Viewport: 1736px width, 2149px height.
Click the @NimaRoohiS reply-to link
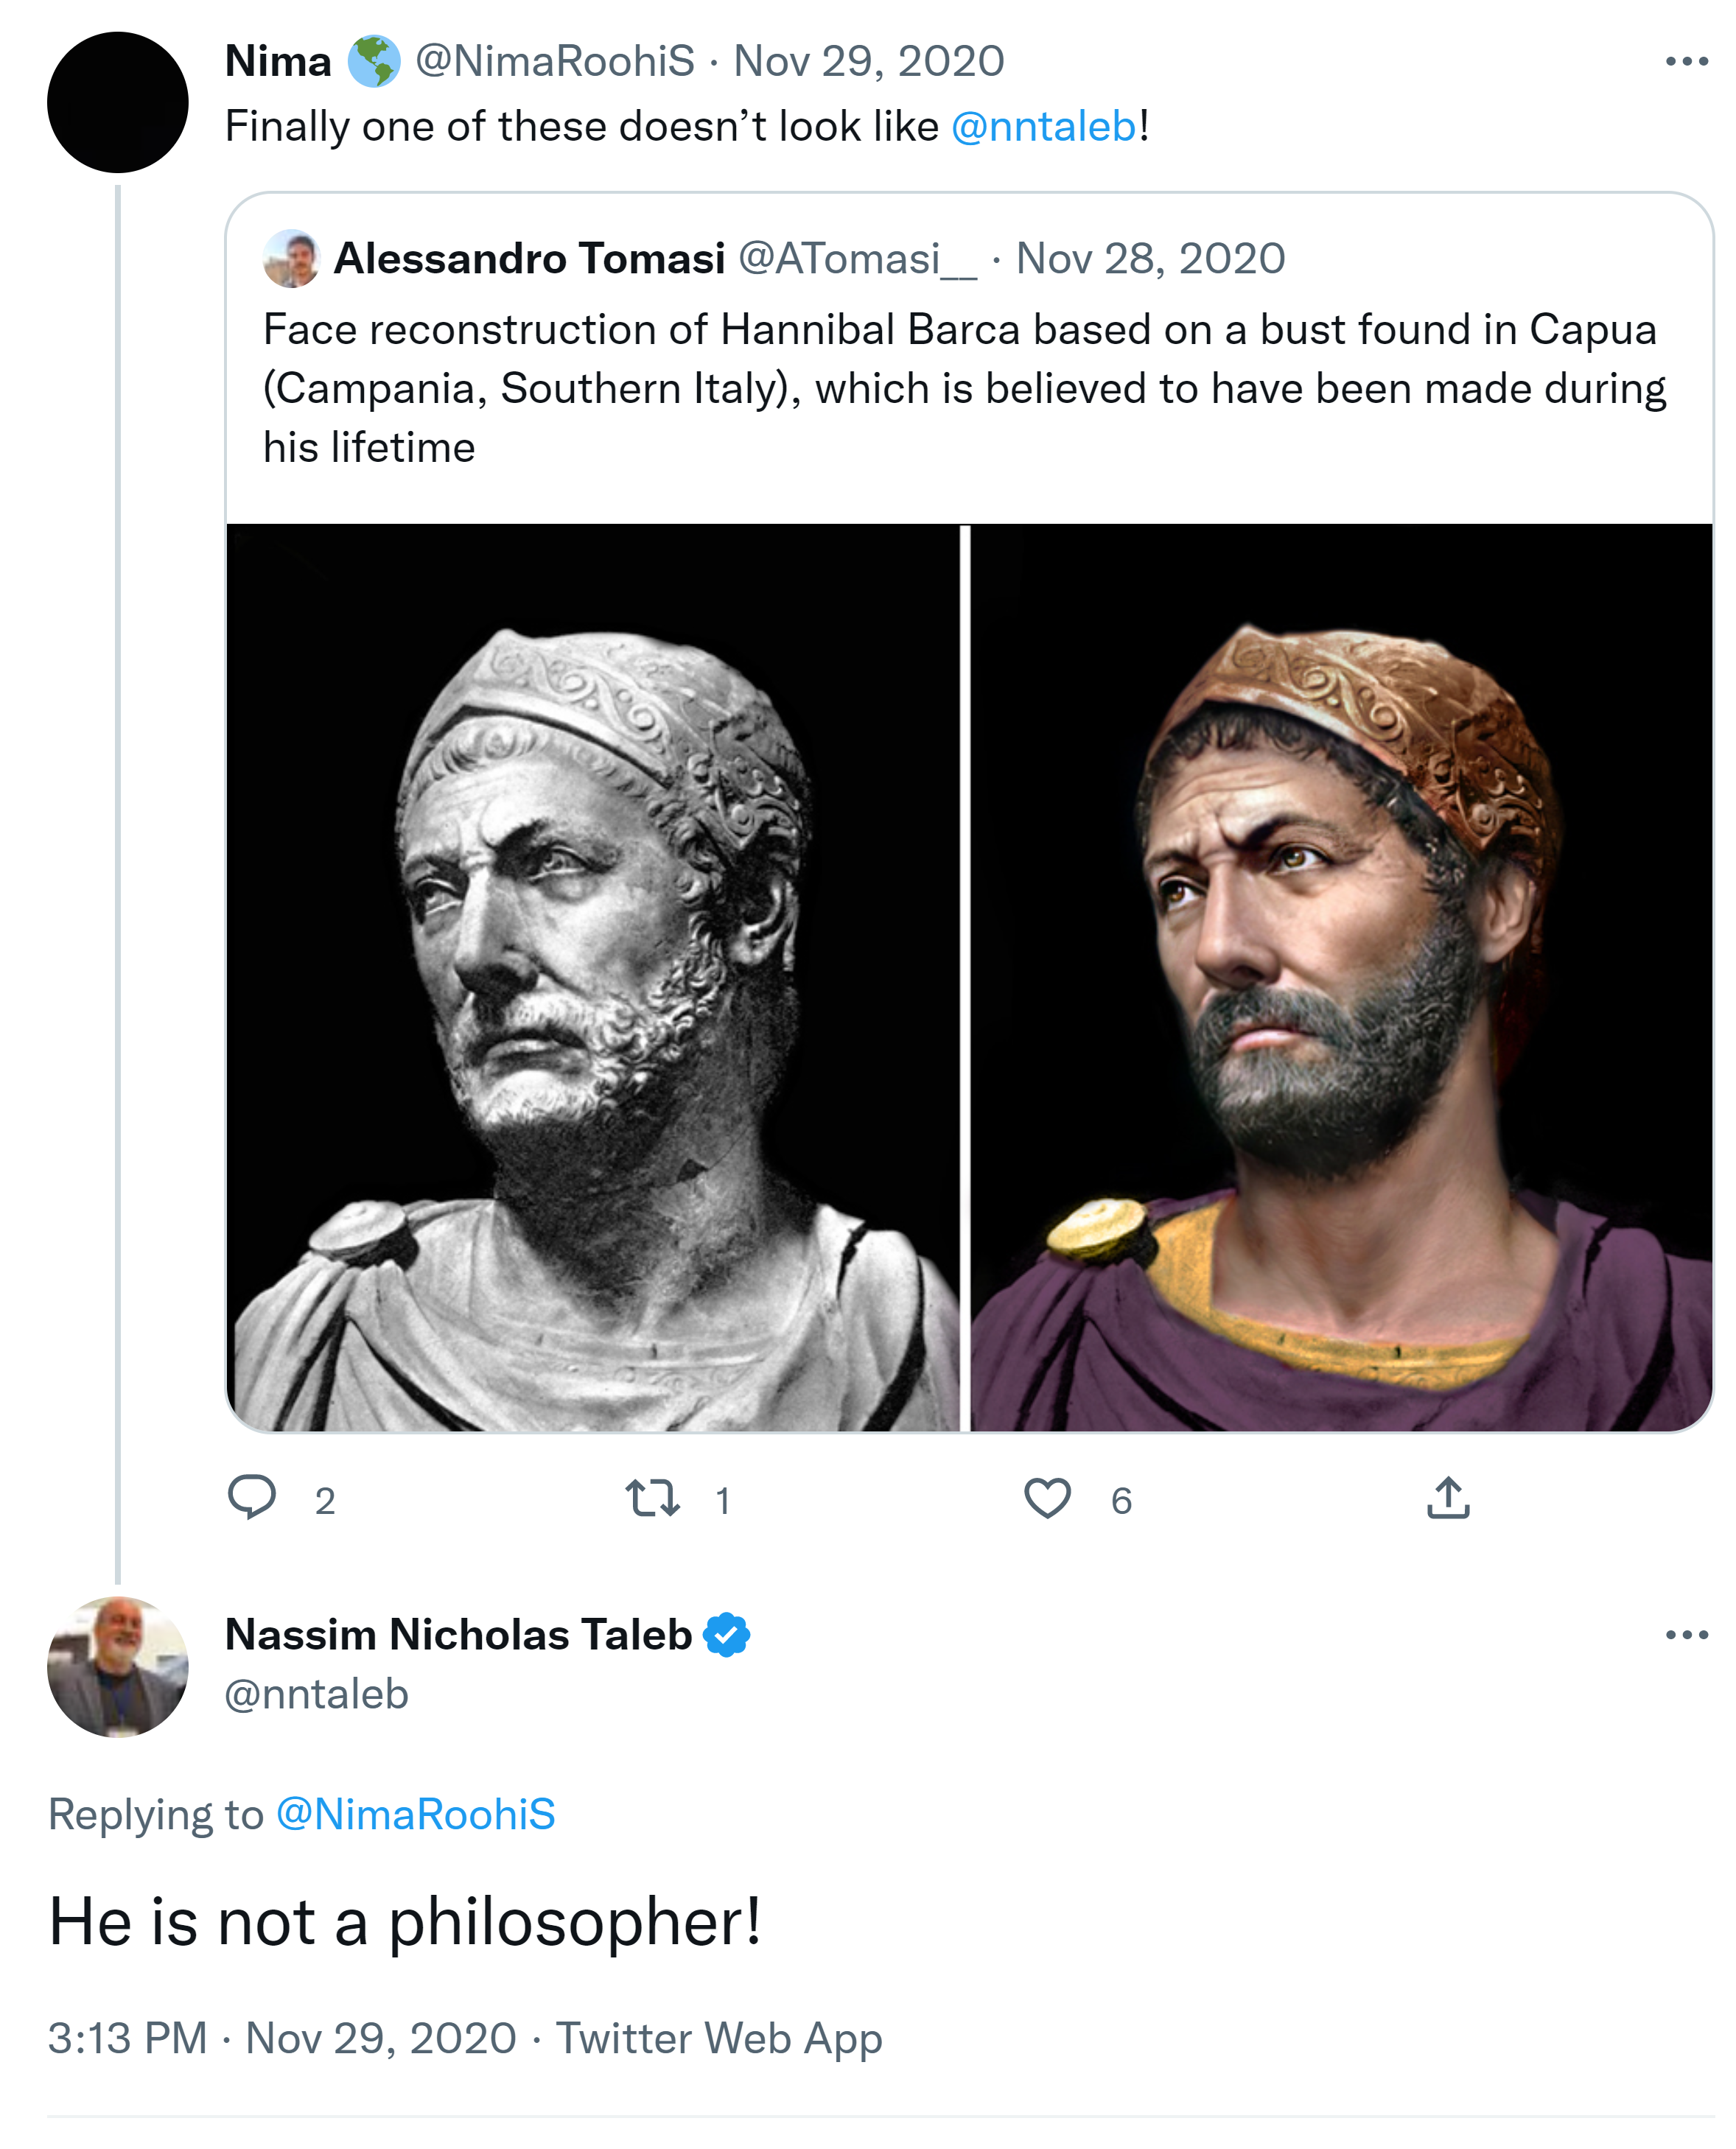[415, 1815]
